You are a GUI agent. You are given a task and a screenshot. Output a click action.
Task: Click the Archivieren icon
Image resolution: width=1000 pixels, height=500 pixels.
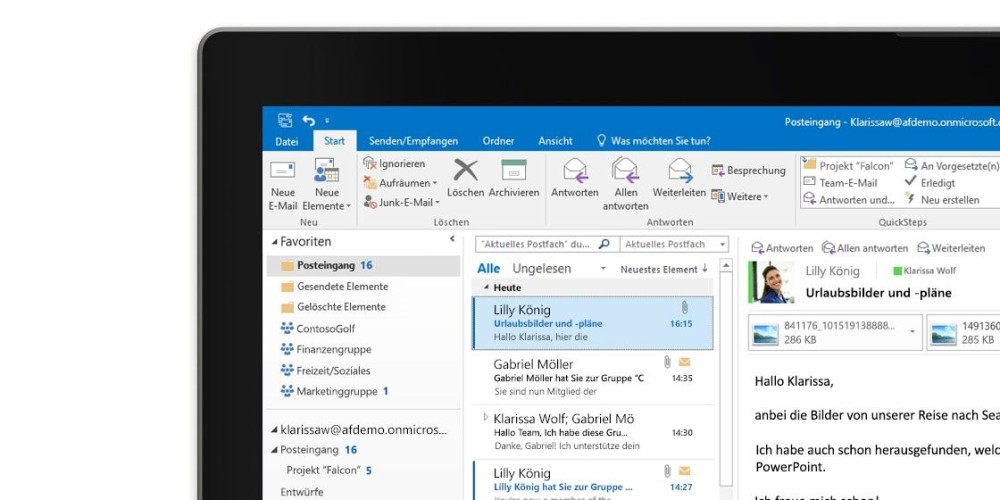[513, 170]
